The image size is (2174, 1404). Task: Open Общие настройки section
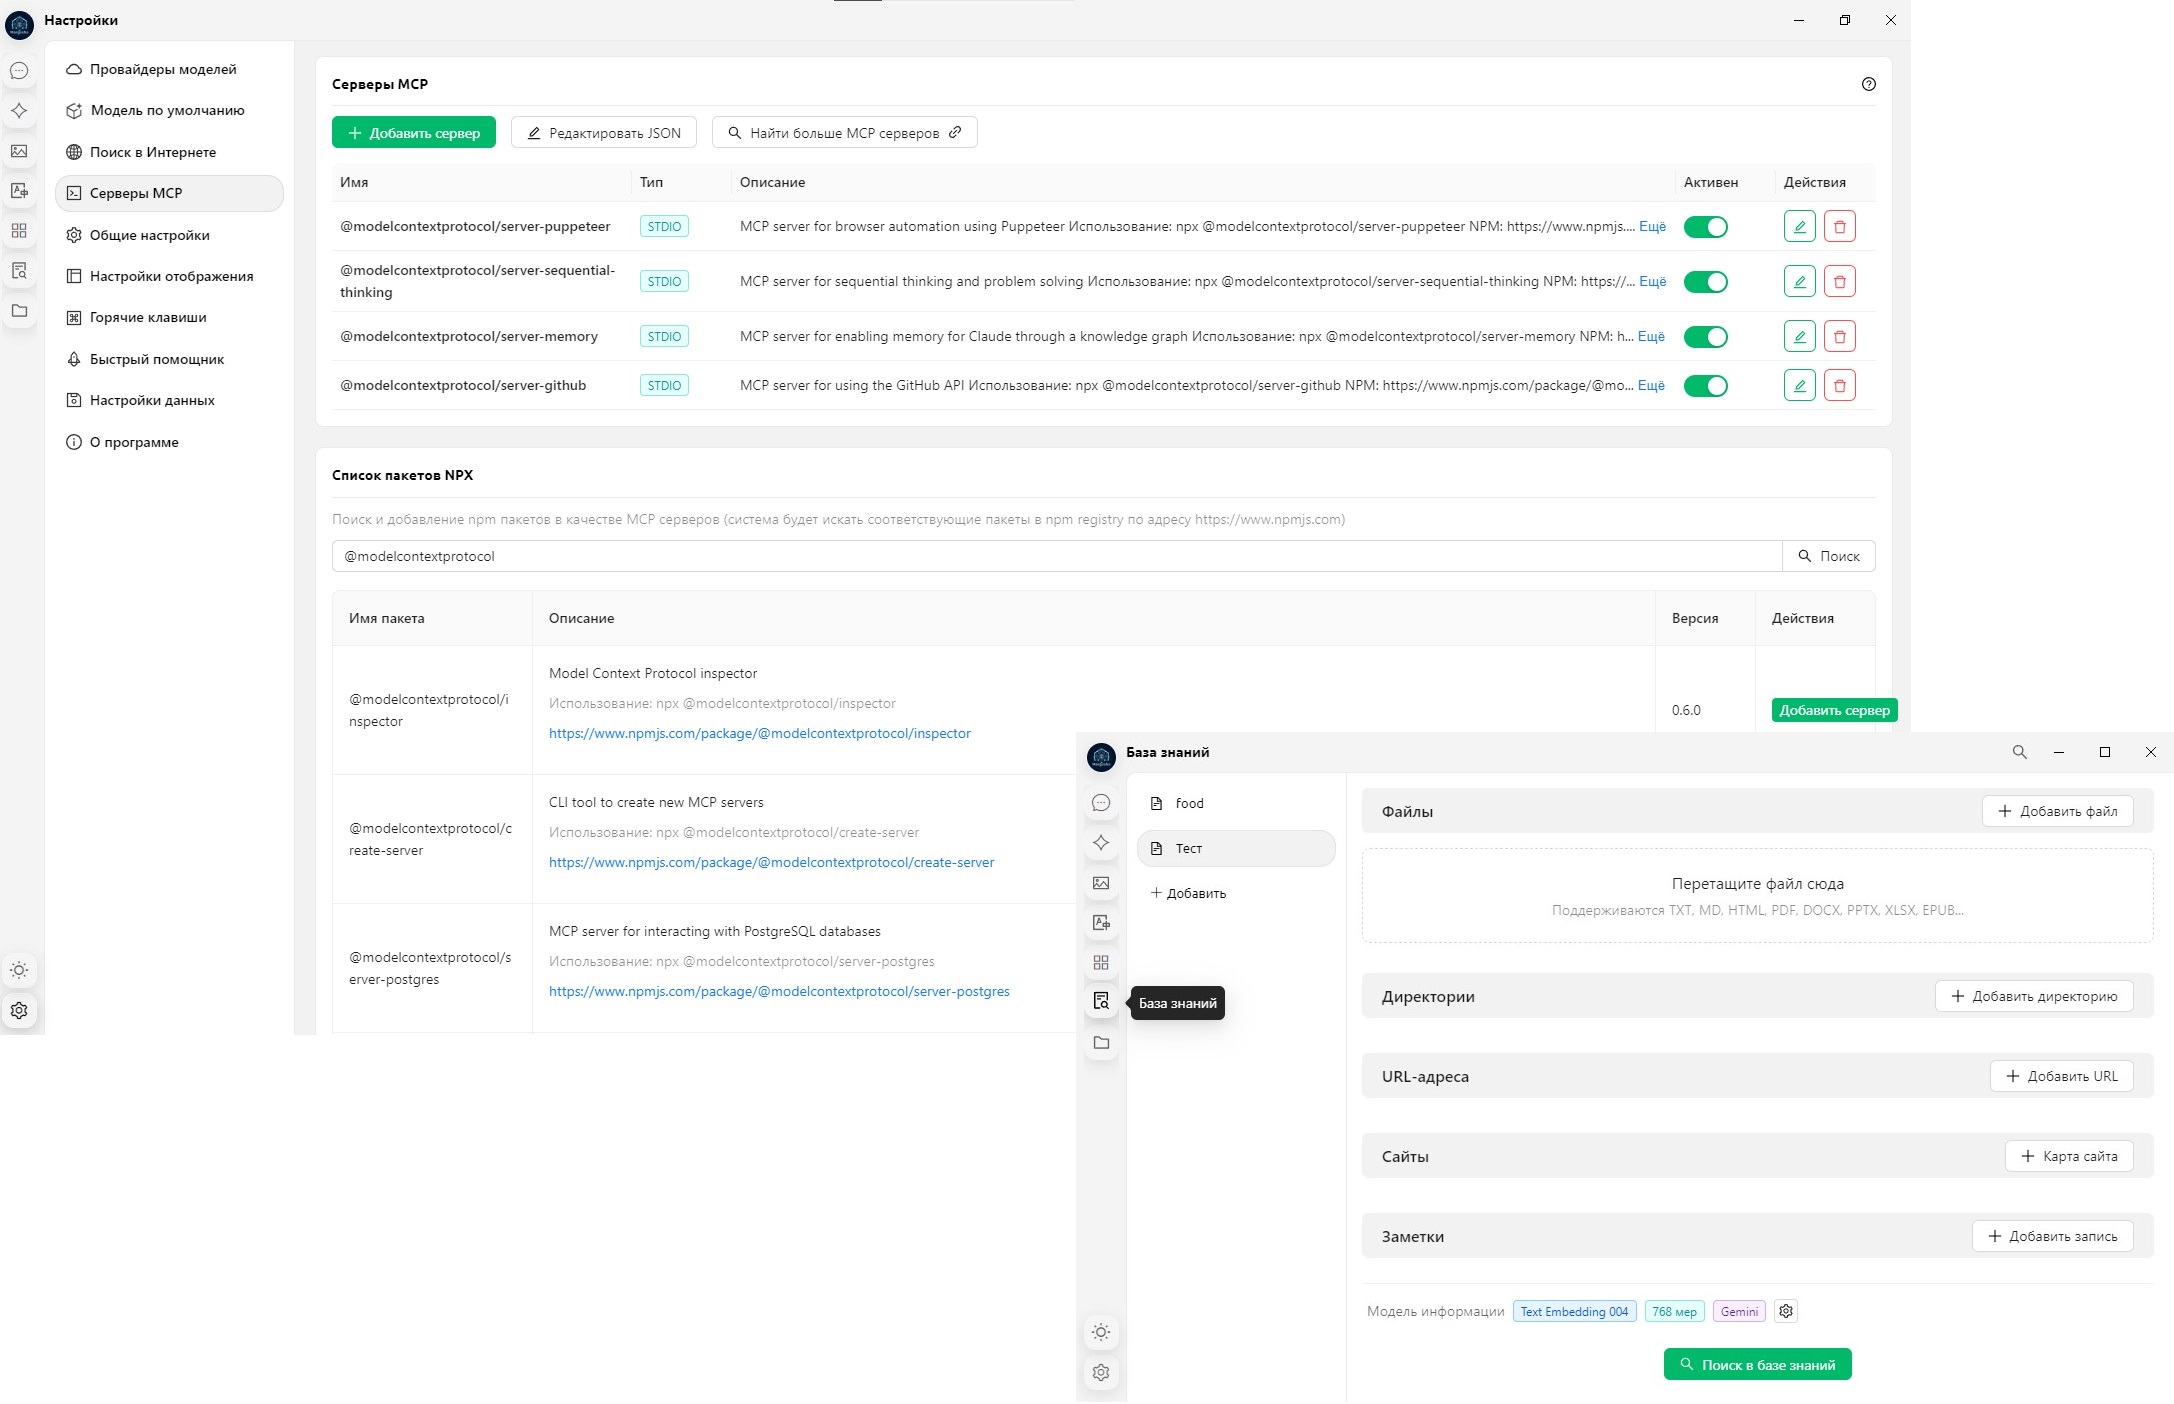(169, 235)
